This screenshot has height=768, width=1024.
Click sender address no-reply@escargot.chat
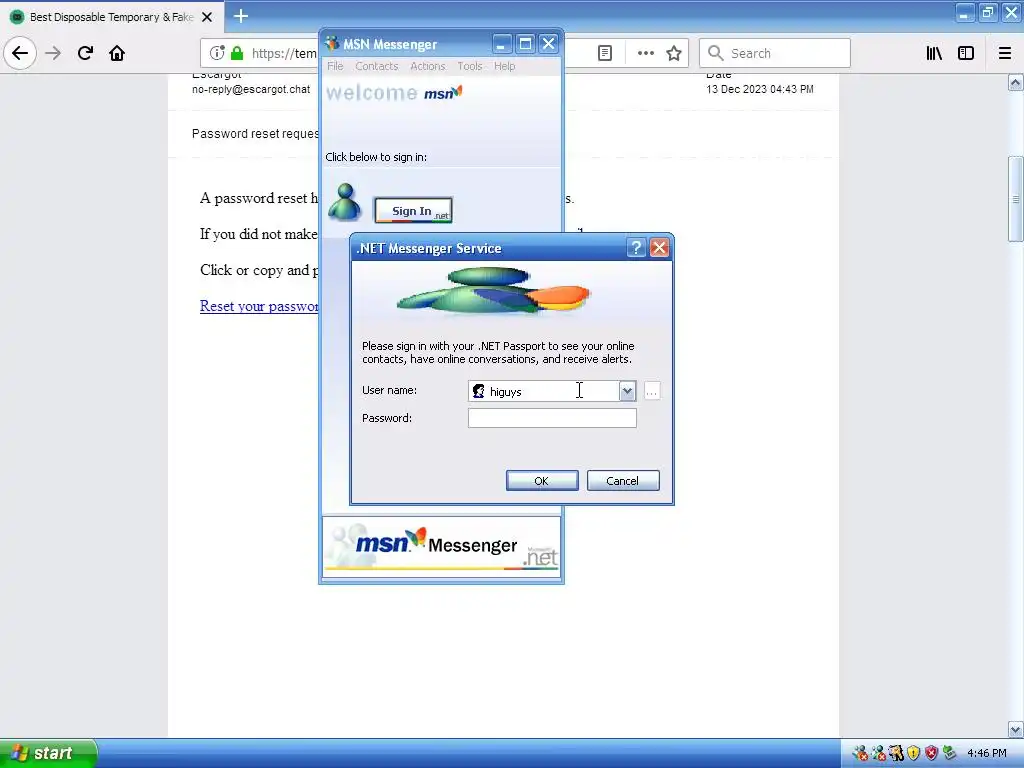251,89
